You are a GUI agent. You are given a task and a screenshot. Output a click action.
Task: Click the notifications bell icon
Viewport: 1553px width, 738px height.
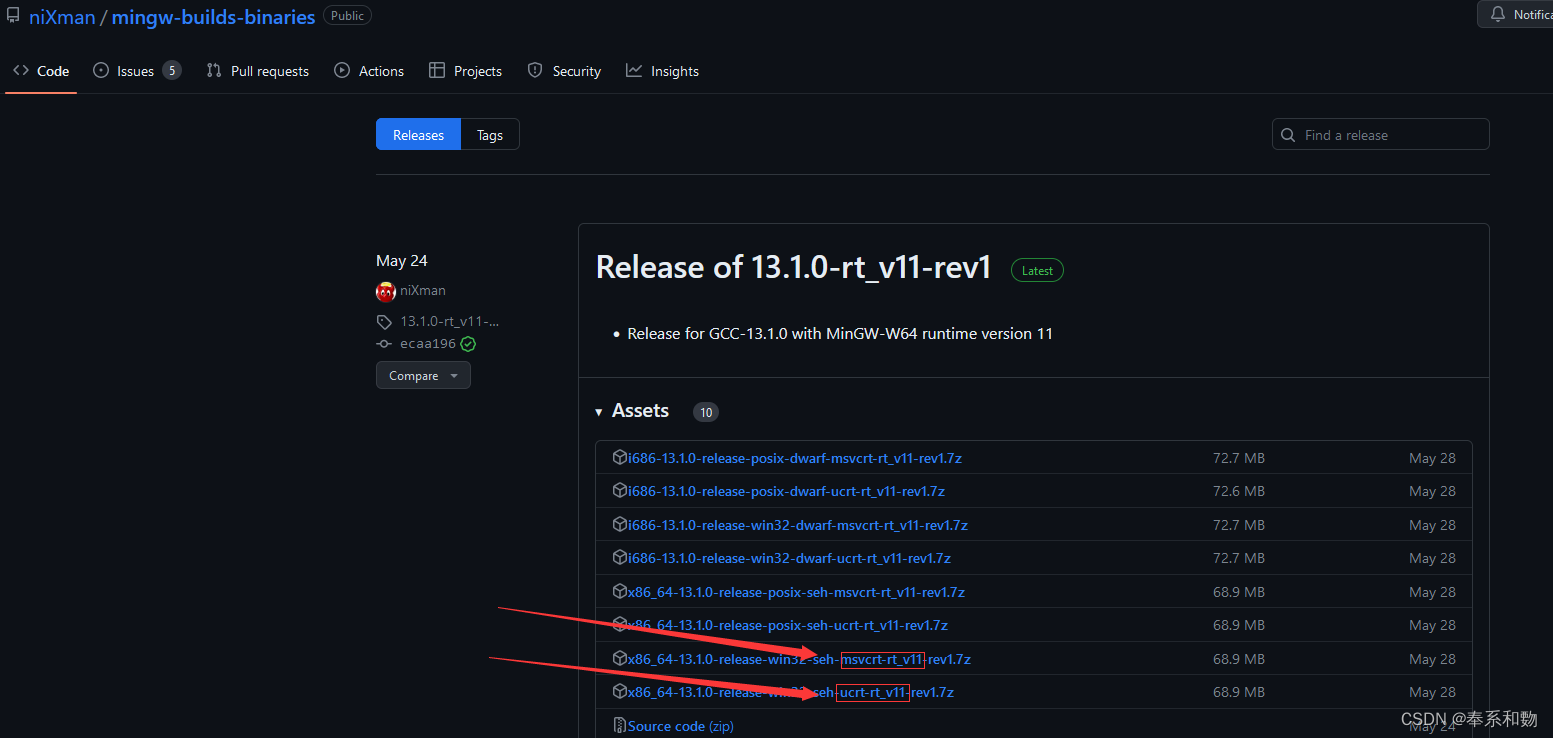pos(1500,14)
